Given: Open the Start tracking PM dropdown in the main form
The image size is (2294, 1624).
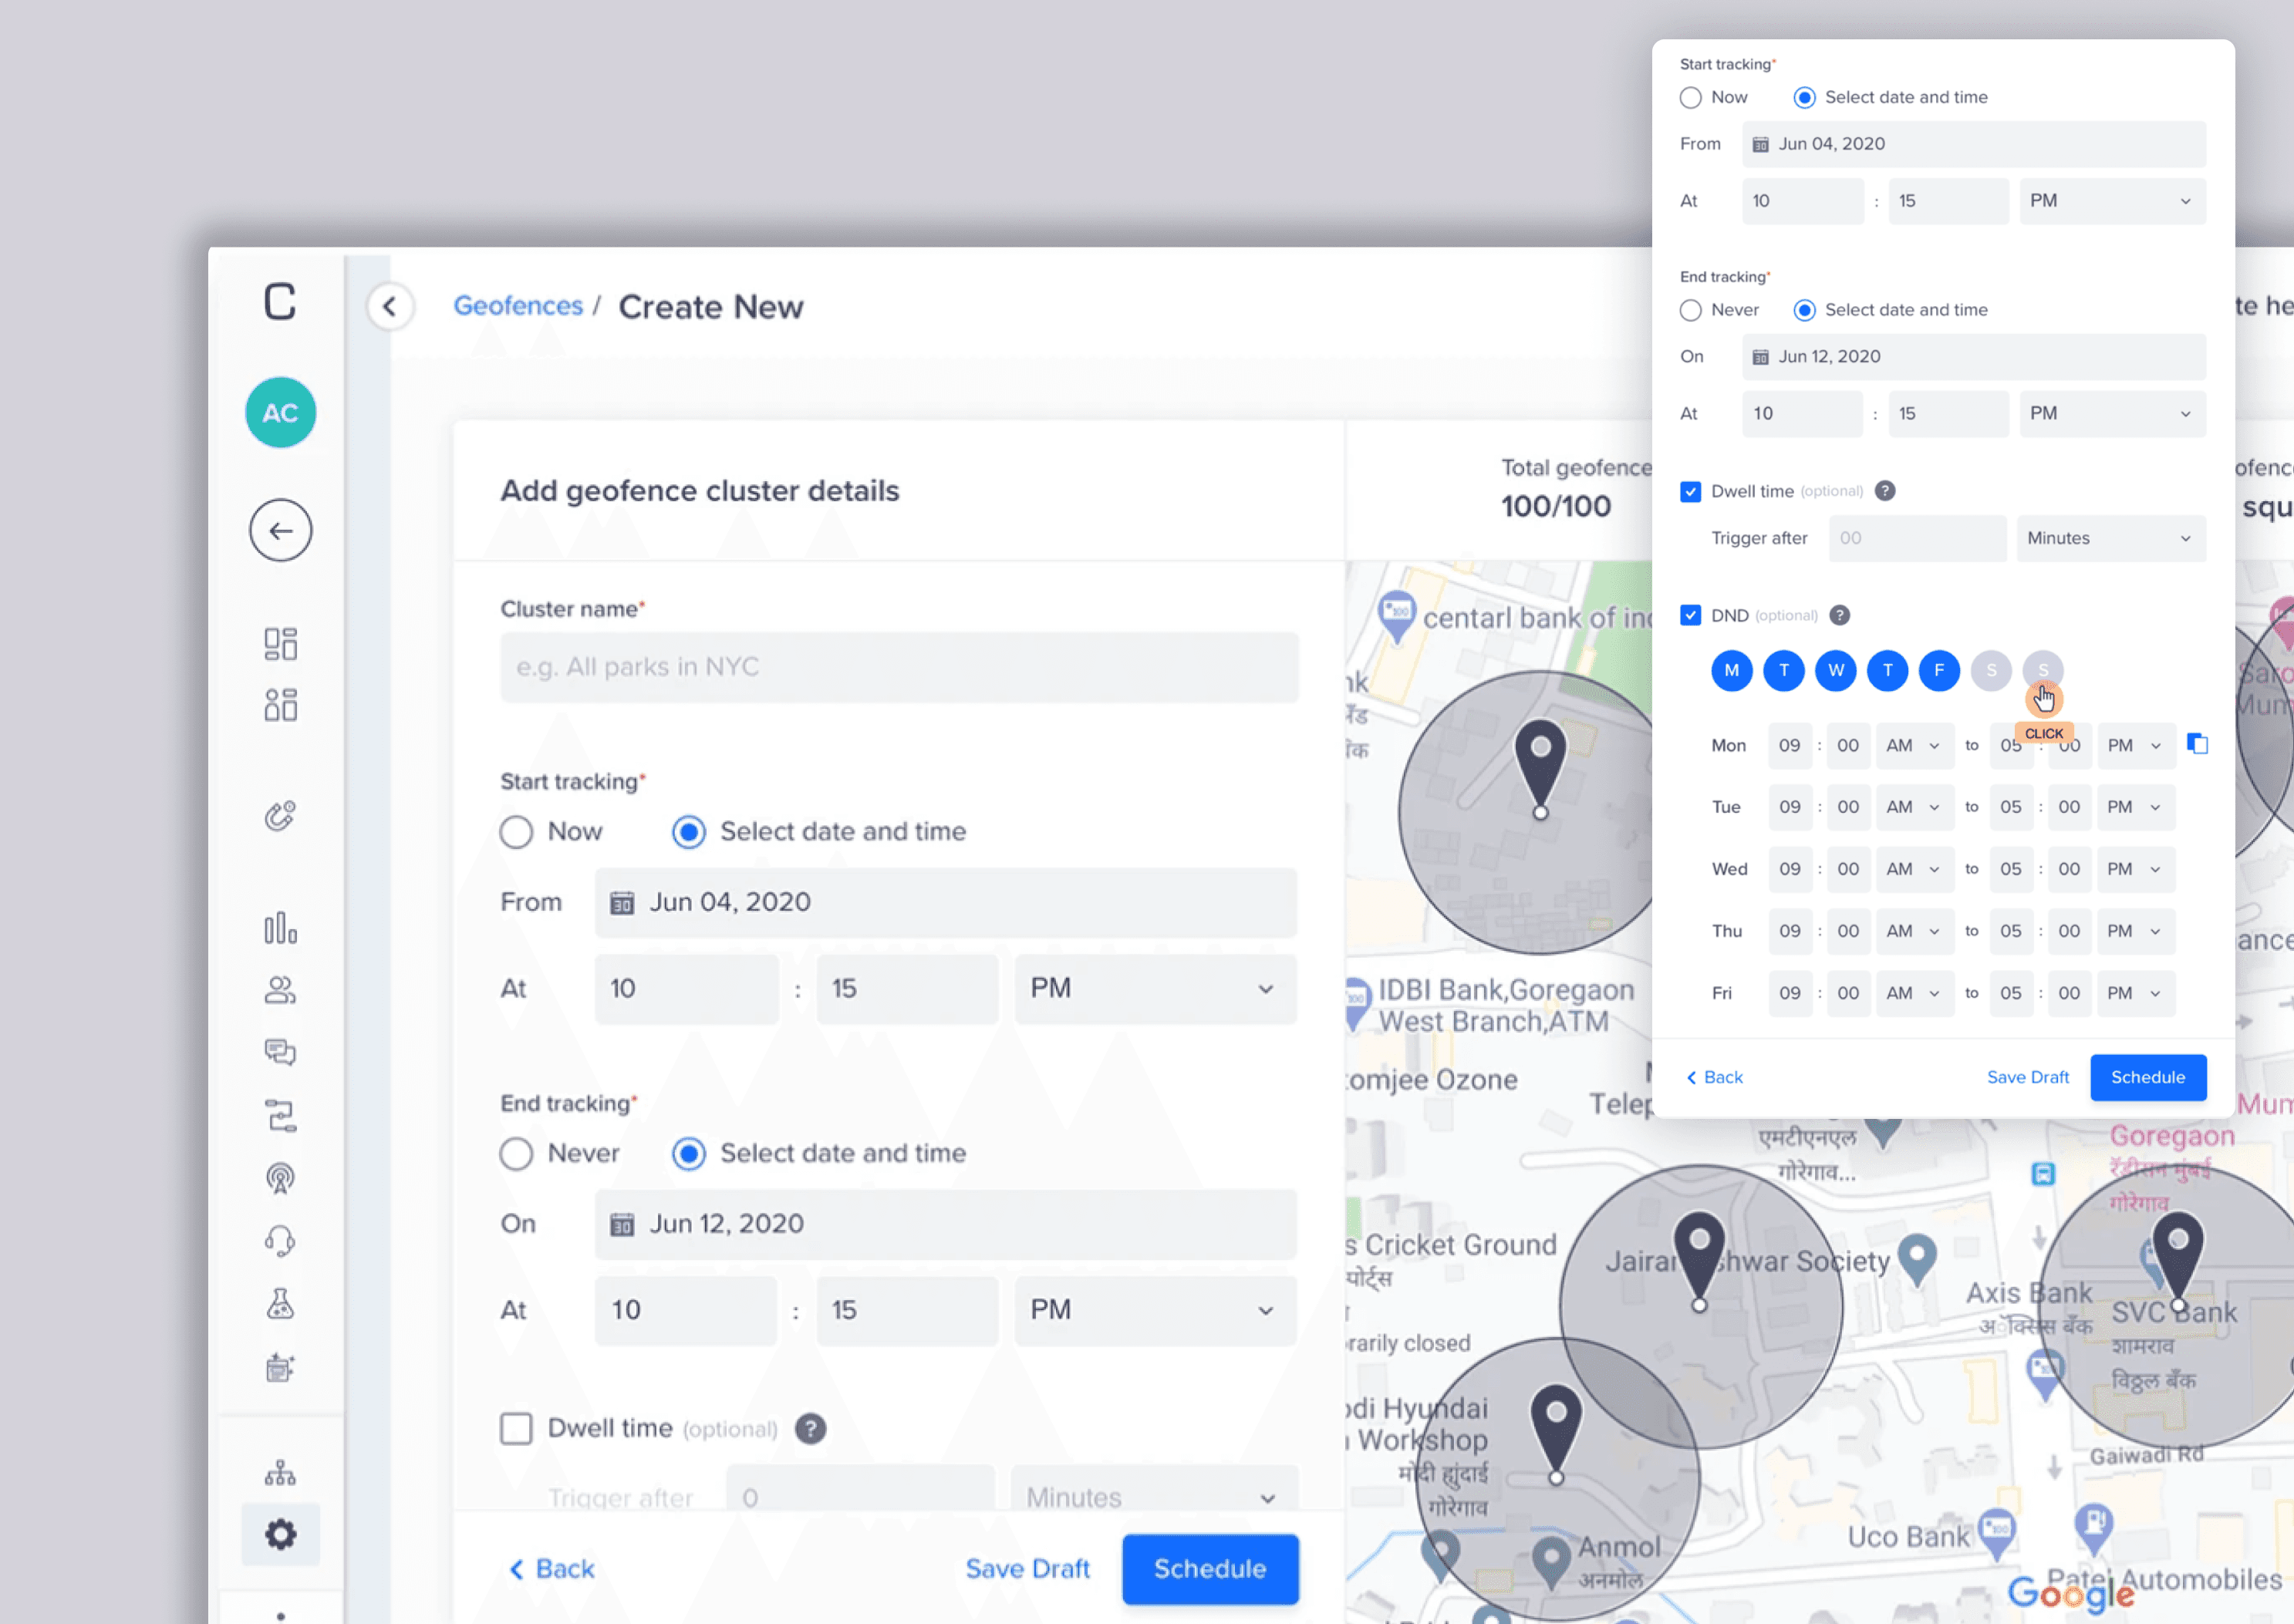Looking at the screenshot, I should pos(1155,989).
